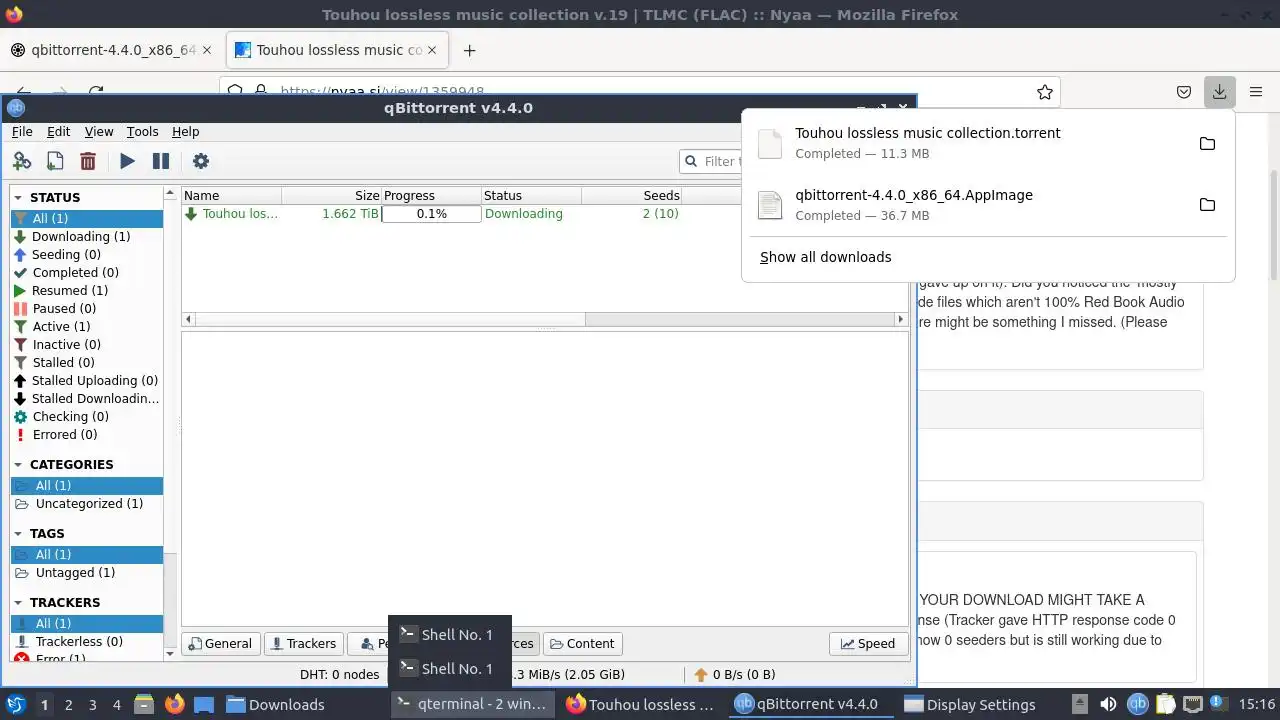Delete torrent using the trash icon

tap(88, 161)
